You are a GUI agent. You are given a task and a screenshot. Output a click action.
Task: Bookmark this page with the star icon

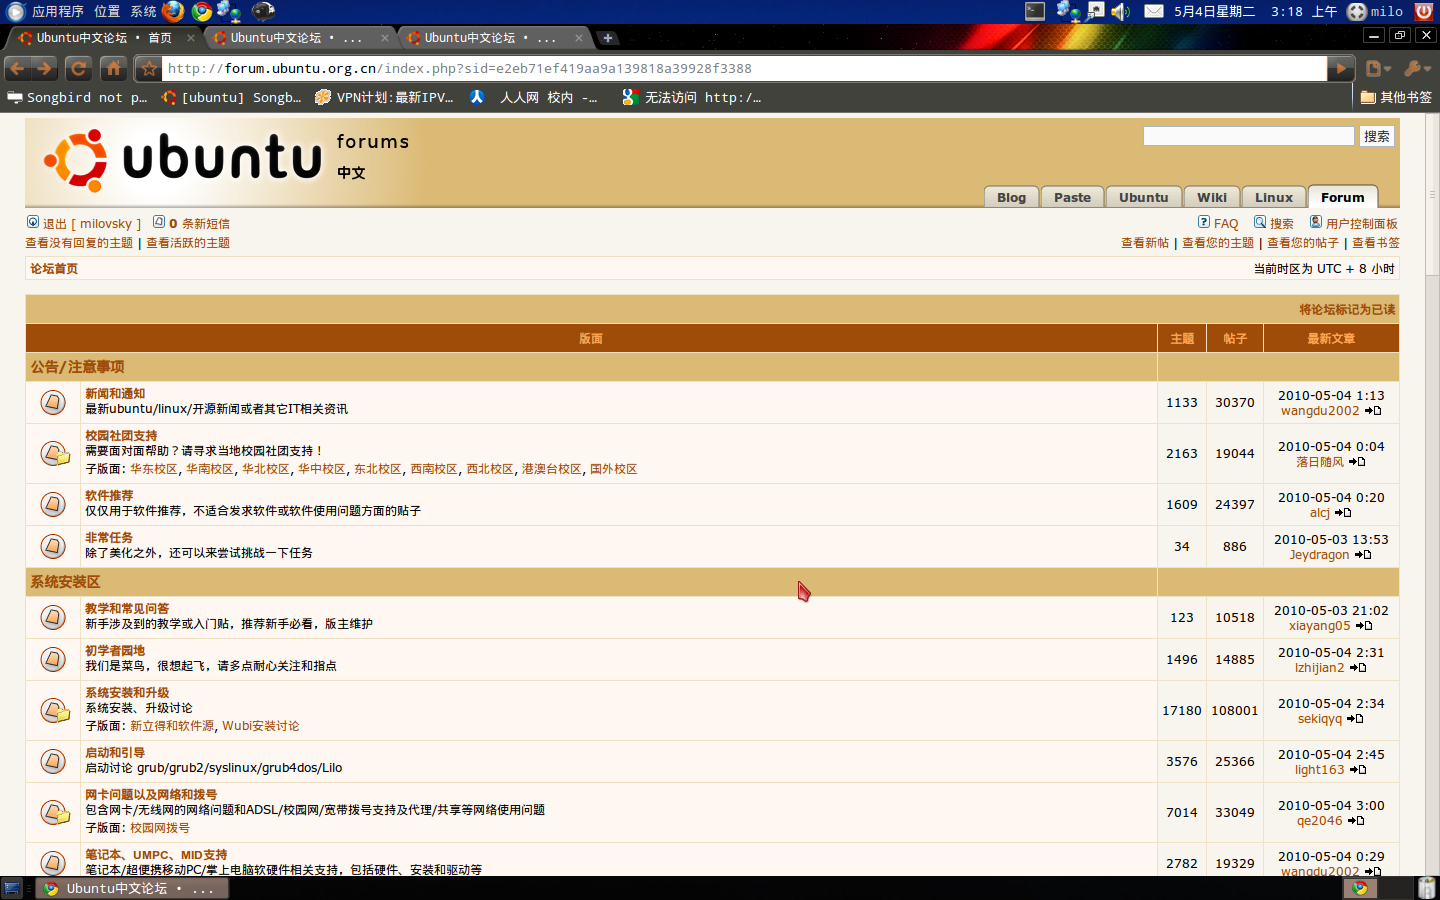pyautogui.click(x=149, y=68)
